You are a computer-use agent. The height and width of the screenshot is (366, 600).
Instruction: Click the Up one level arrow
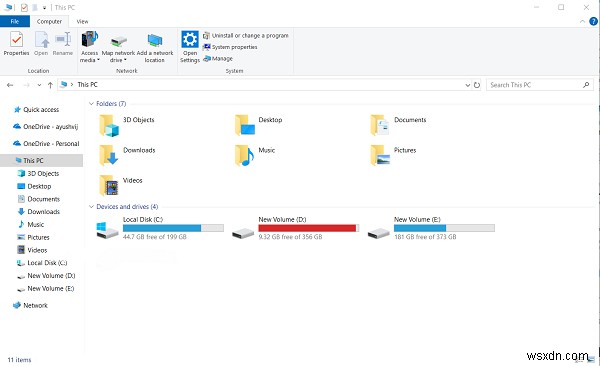[50, 85]
